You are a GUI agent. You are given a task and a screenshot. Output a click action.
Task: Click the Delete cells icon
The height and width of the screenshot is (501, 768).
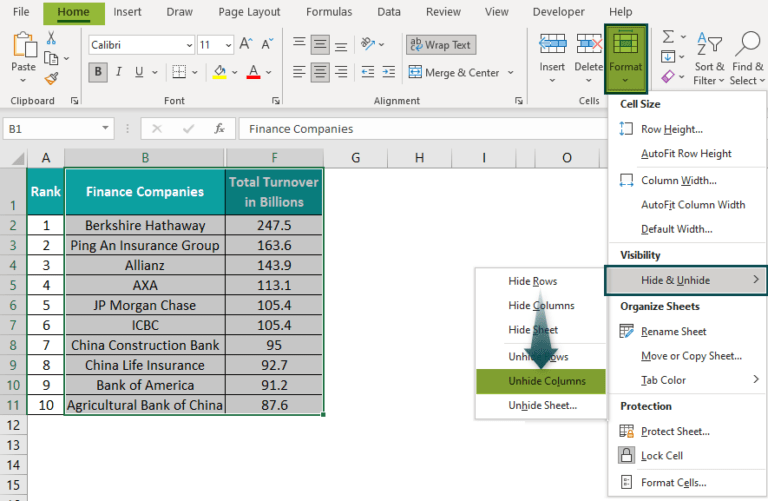589,45
